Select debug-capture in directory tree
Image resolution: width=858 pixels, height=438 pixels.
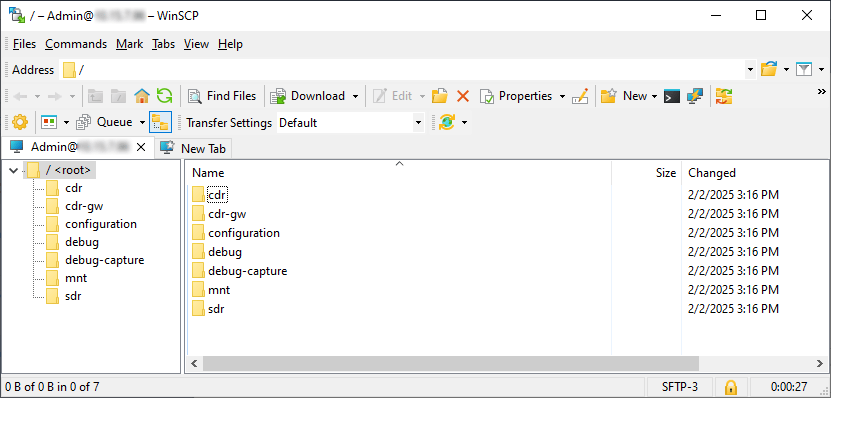[x=105, y=261]
